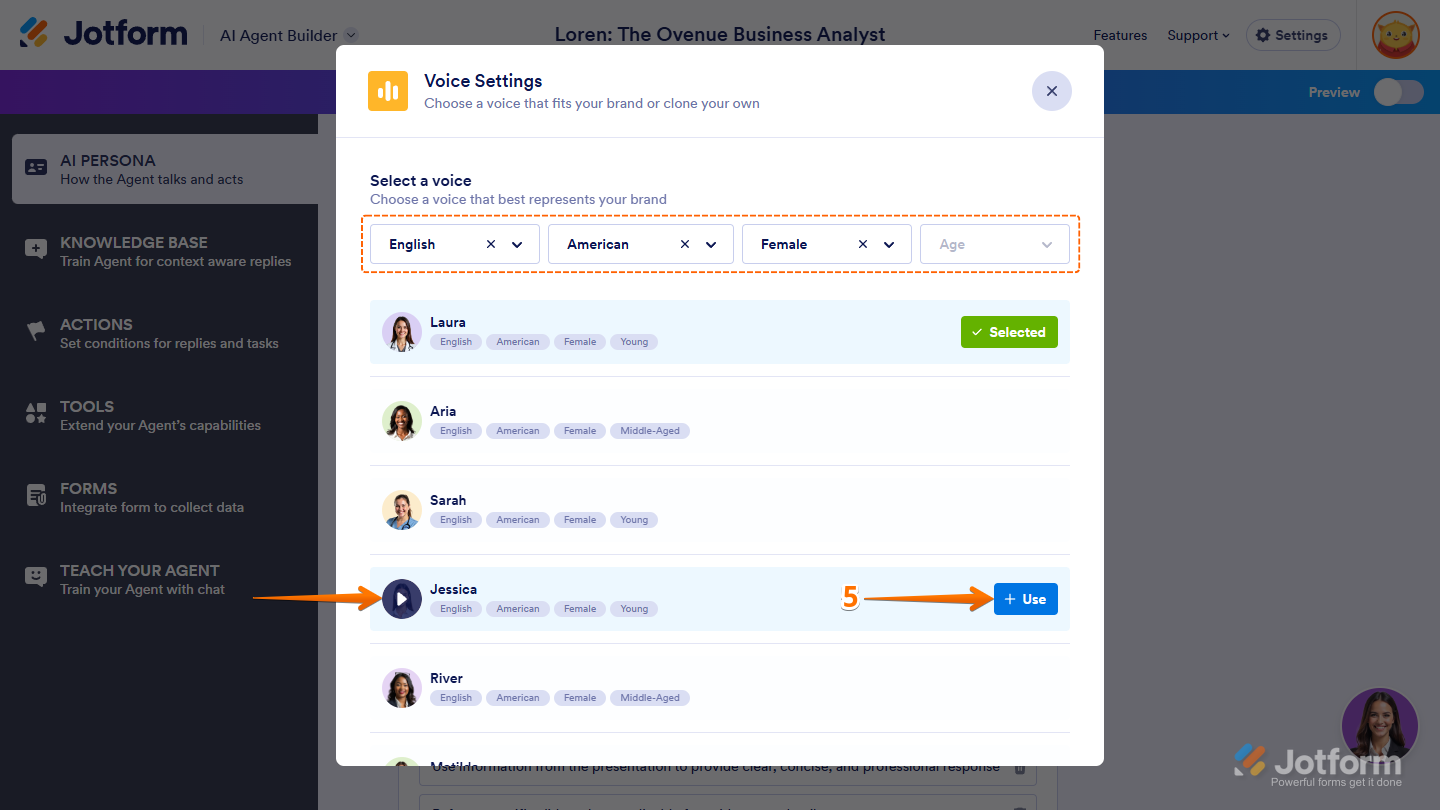
Task: Click the Forms document icon
Action: pyautogui.click(x=36, y=495)
